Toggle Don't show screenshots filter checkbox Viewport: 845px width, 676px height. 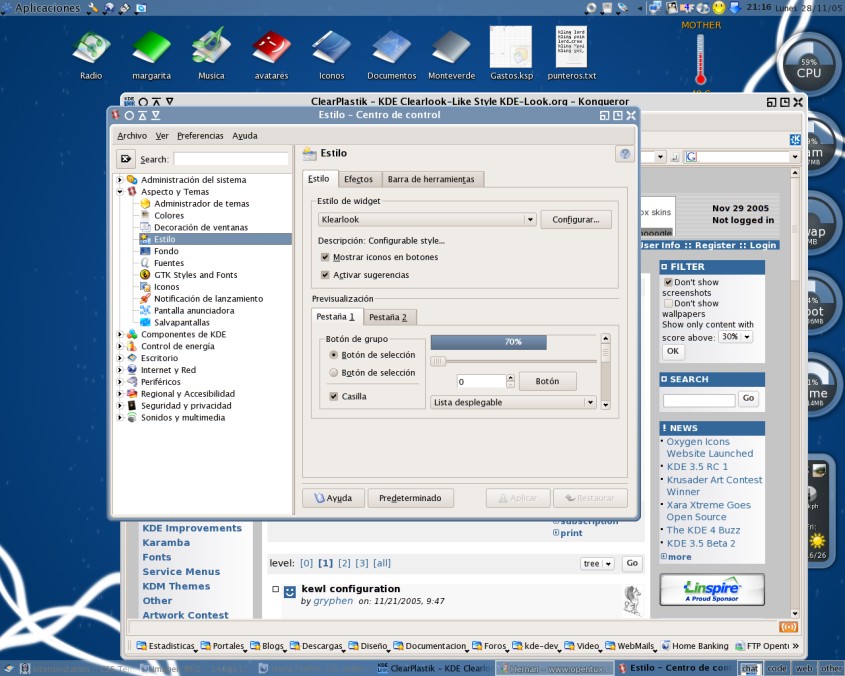click(x=668, y=282)
